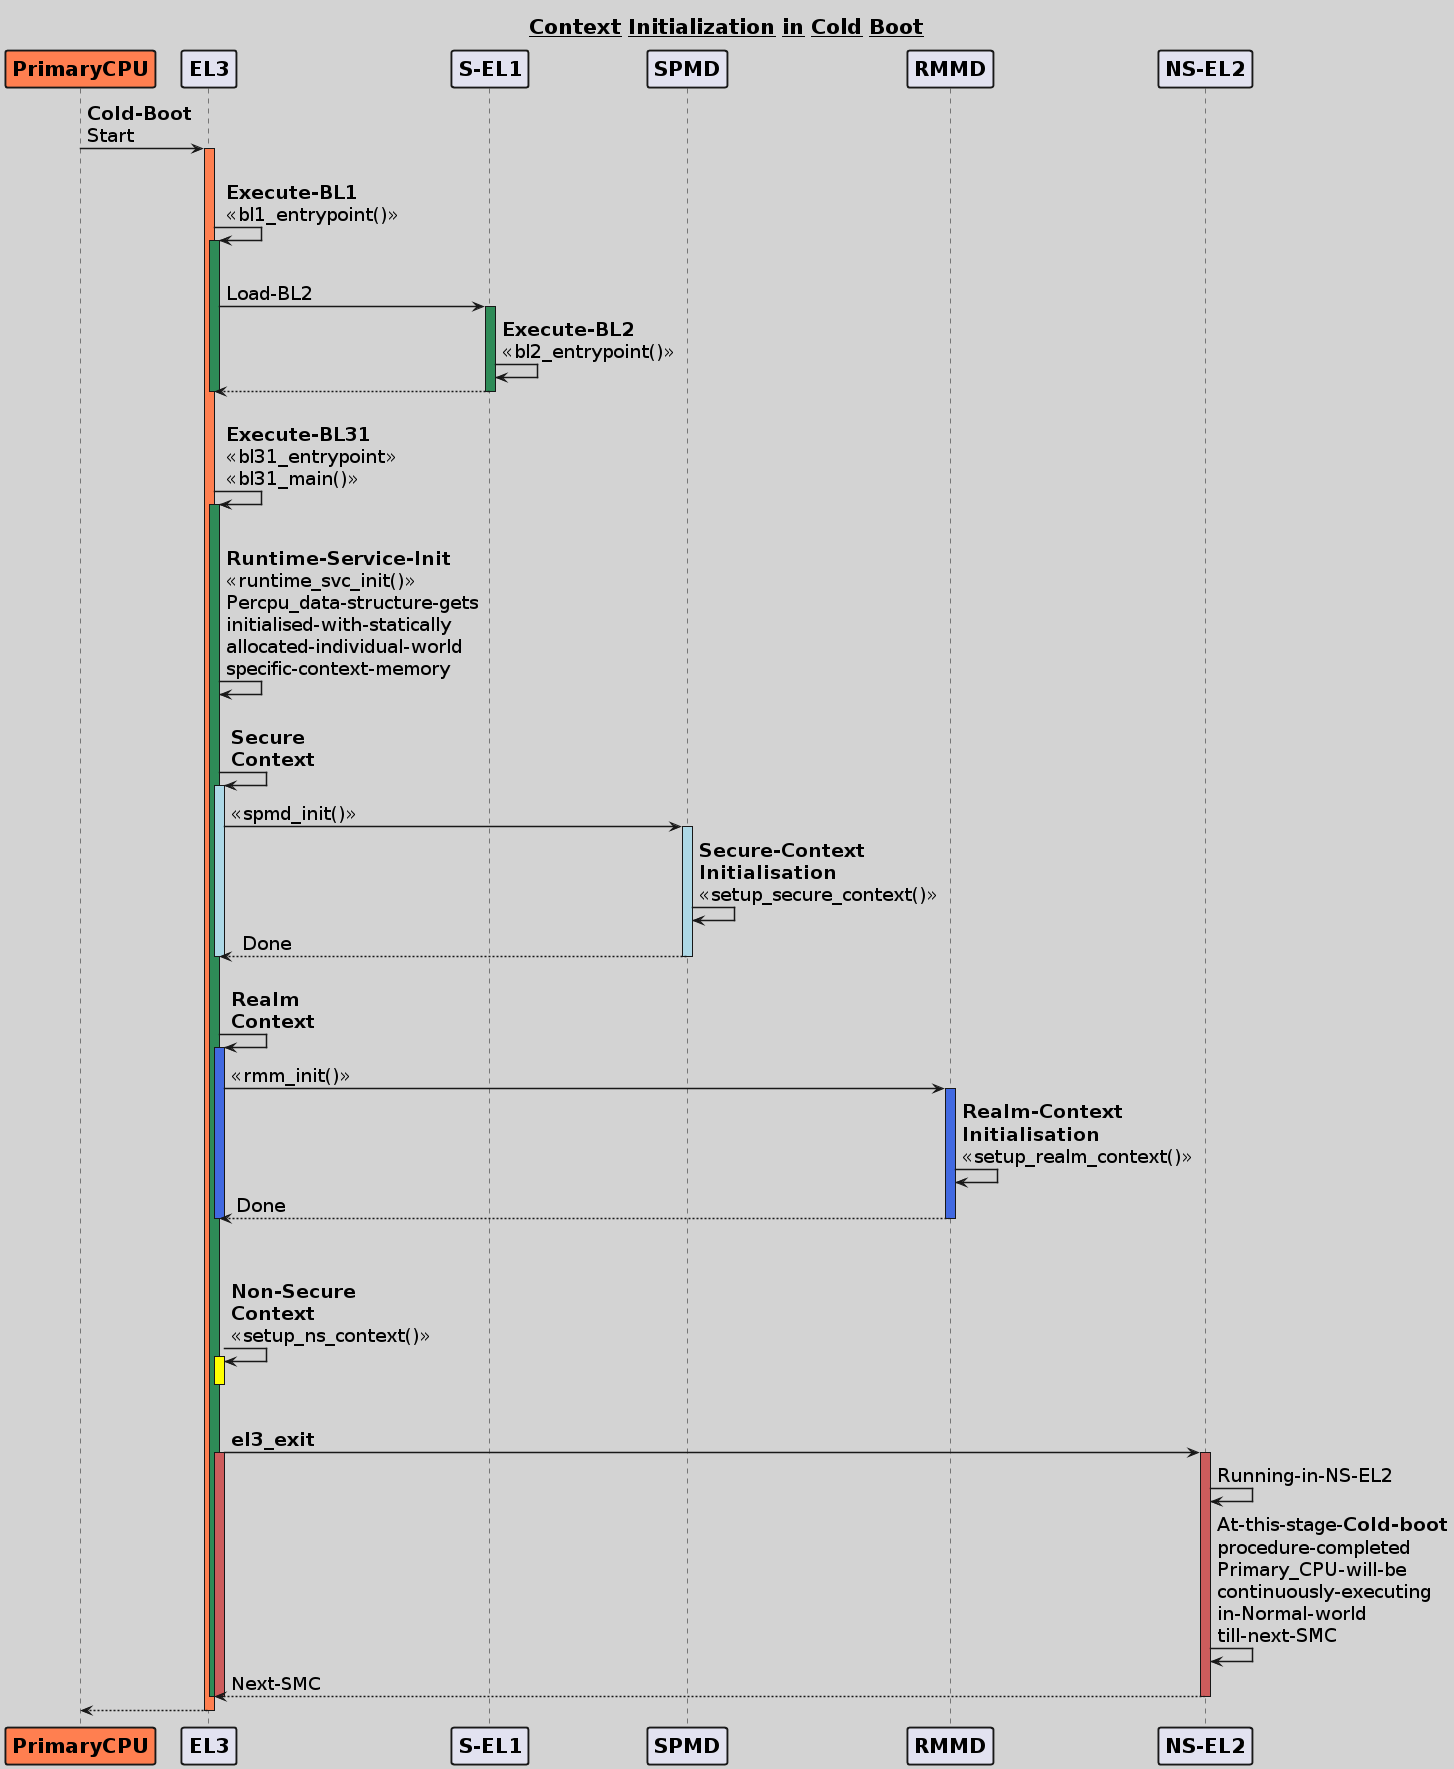Select the bottom NS-EL2 participant box
The height and width of the screenshot is (1769, 1454).
[1205, 1746]
